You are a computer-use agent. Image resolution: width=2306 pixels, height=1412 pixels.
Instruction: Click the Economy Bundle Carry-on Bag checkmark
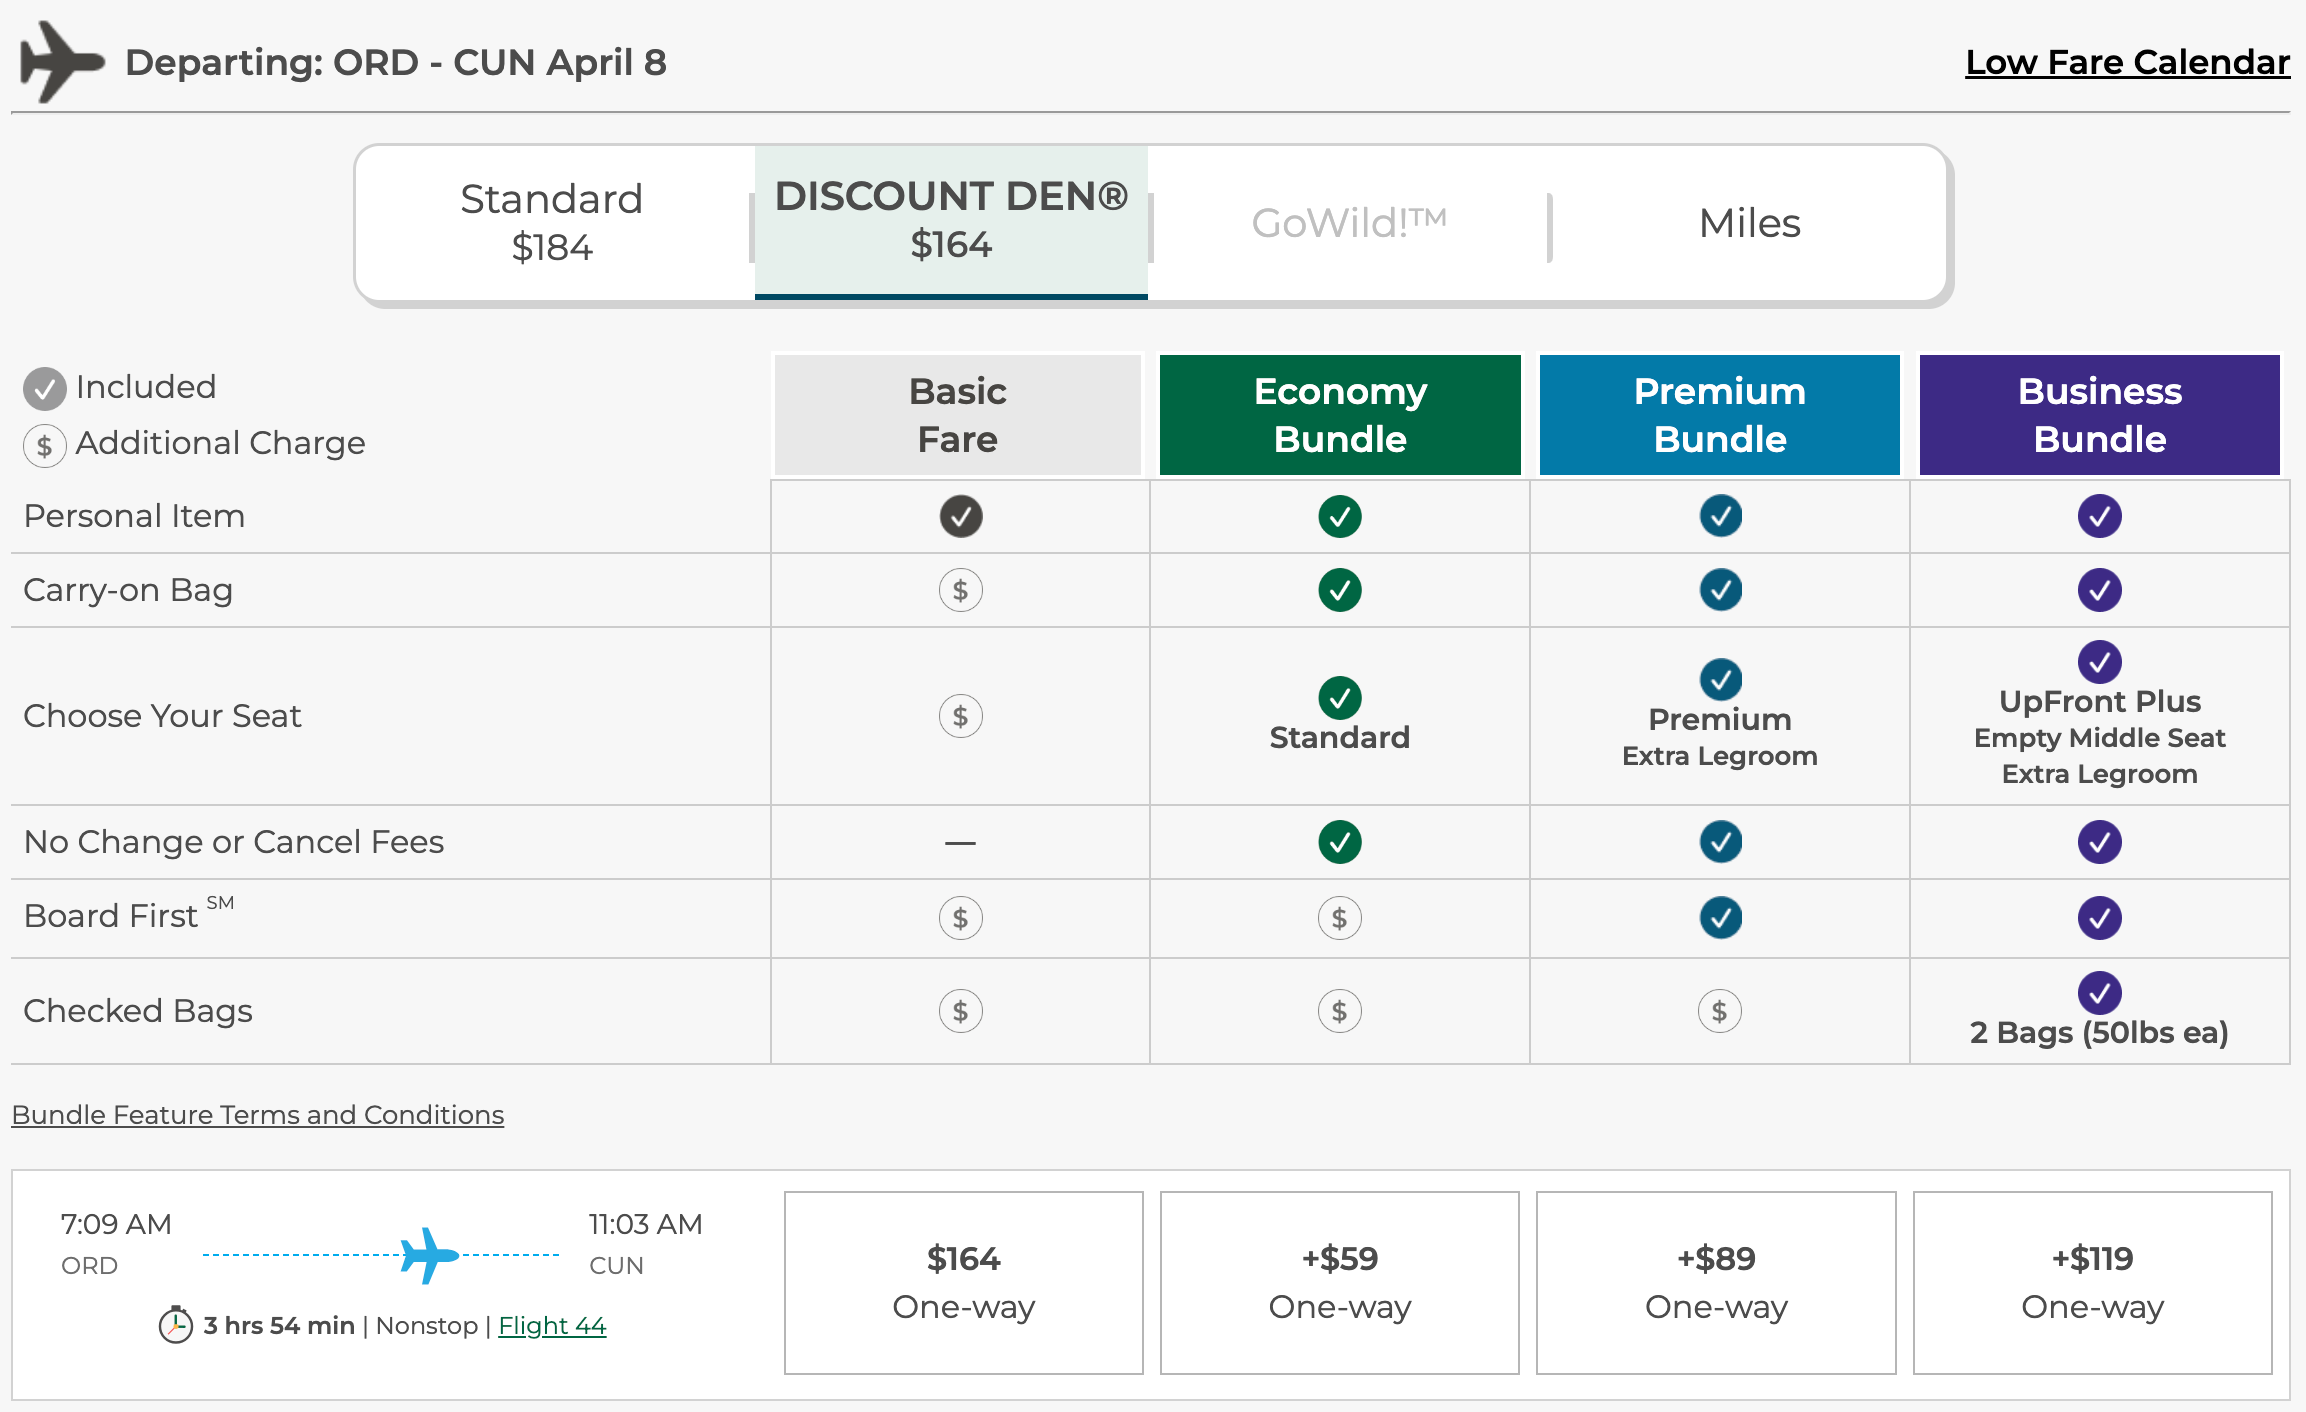1339,590
